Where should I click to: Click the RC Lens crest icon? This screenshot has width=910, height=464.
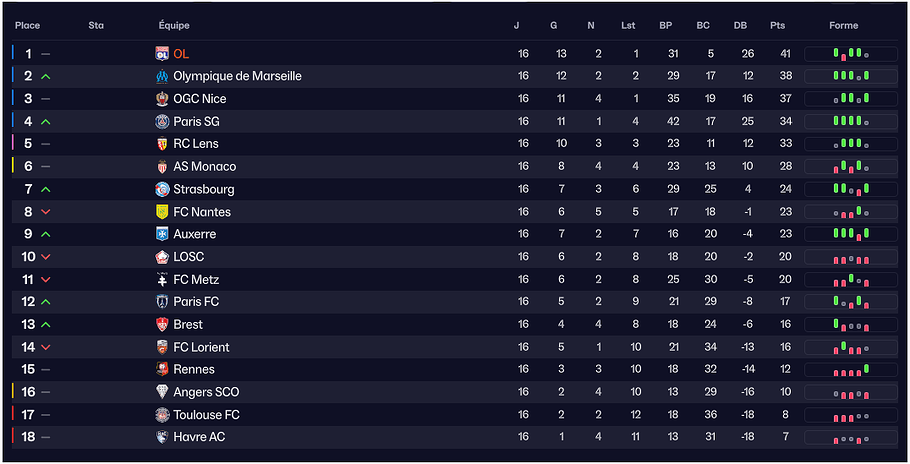pyautogui.click(x=162, y=144)
